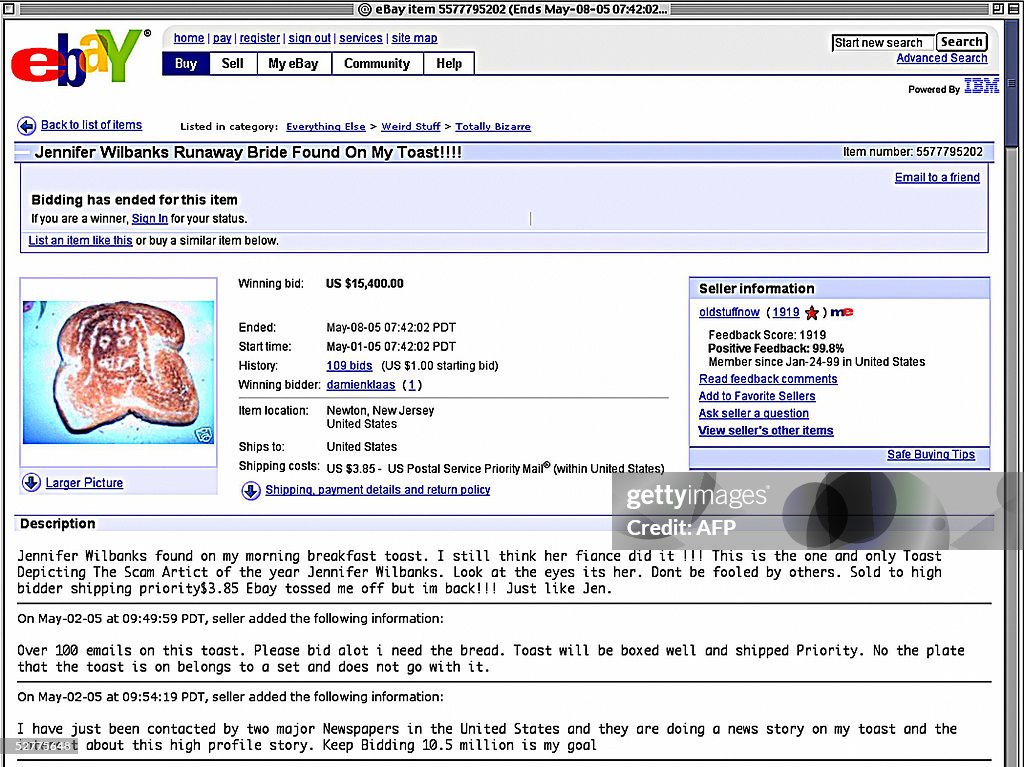Click the toast photo thumbnail
The height and width of the screenshot is (767, 1024).
[118, 372]
